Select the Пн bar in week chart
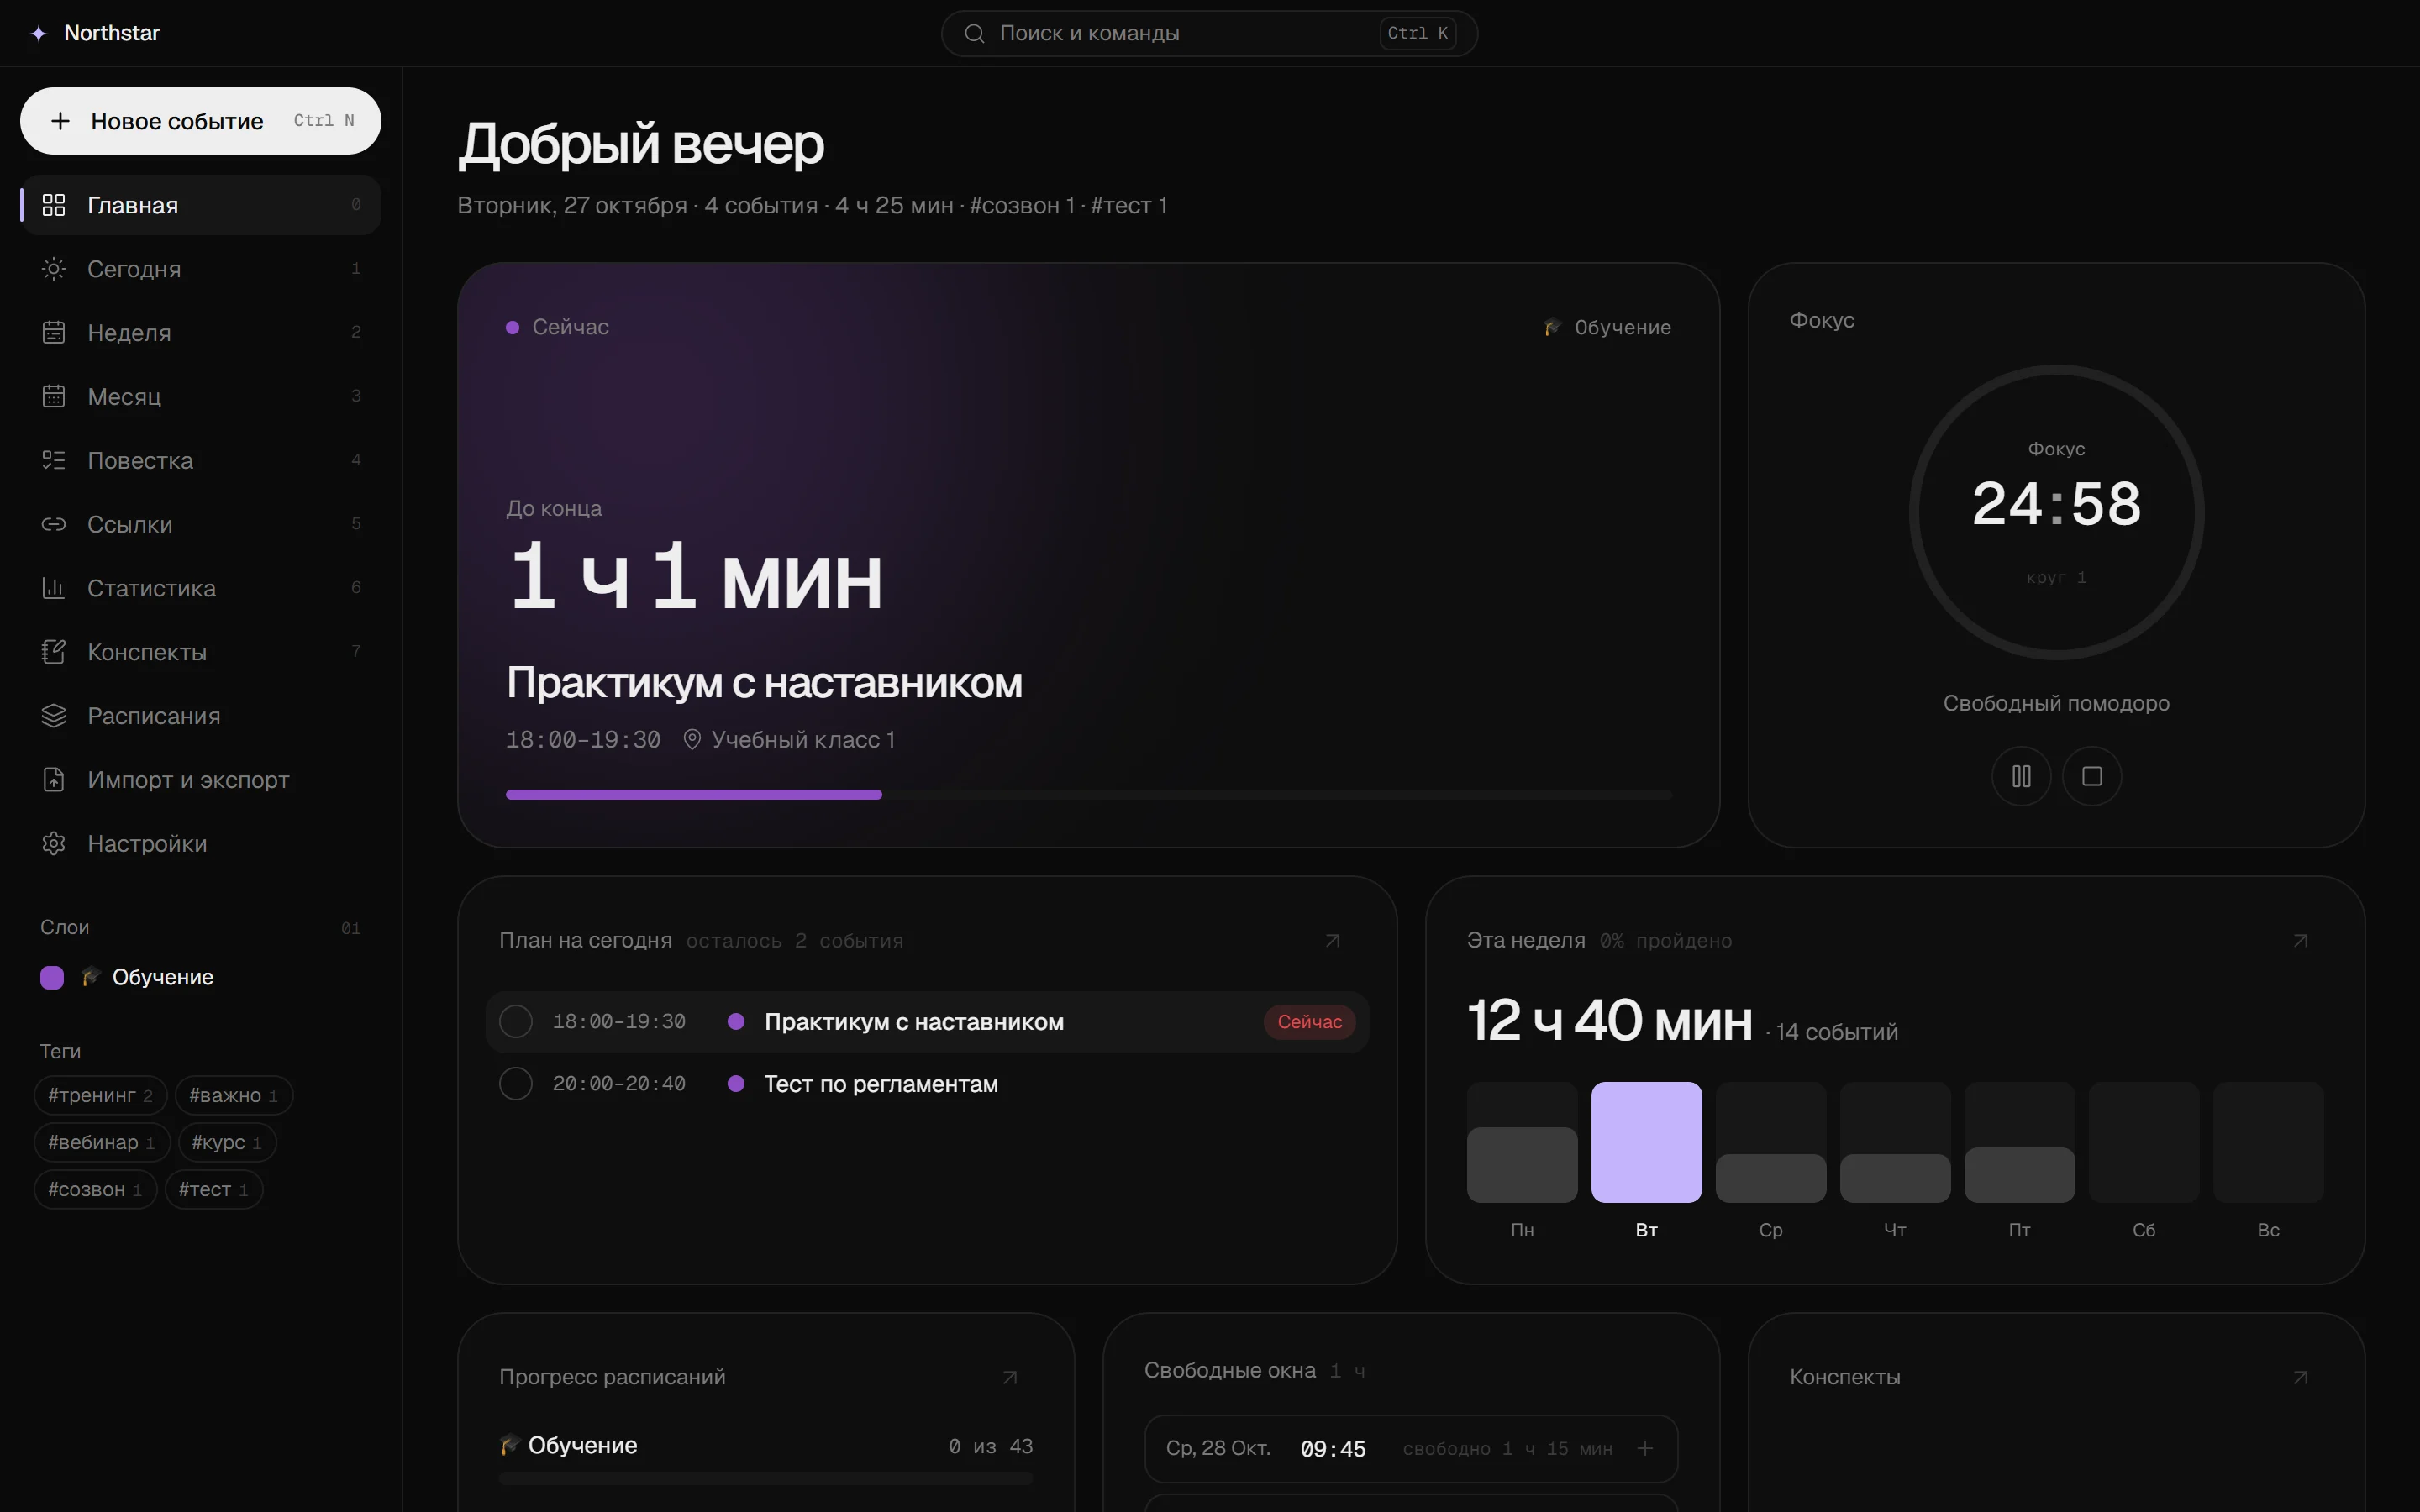 pyautogui.click(x=1522, y=1142)
